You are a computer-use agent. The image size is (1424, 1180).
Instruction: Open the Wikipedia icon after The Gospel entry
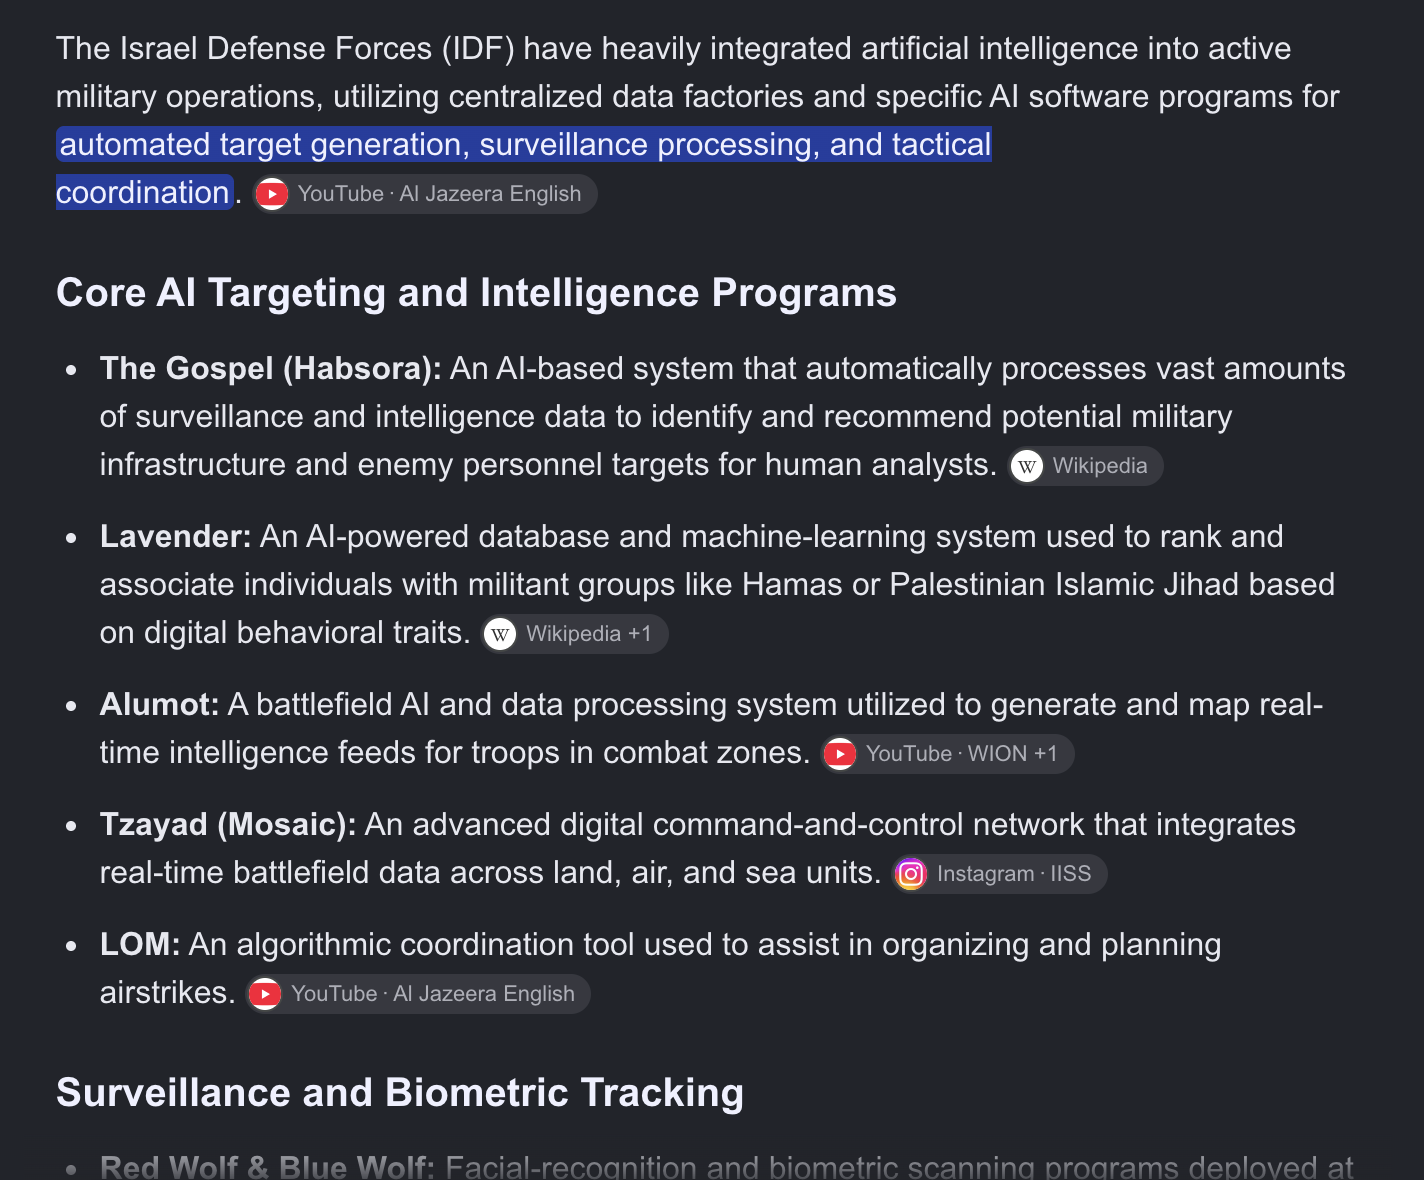point(1027,466)
